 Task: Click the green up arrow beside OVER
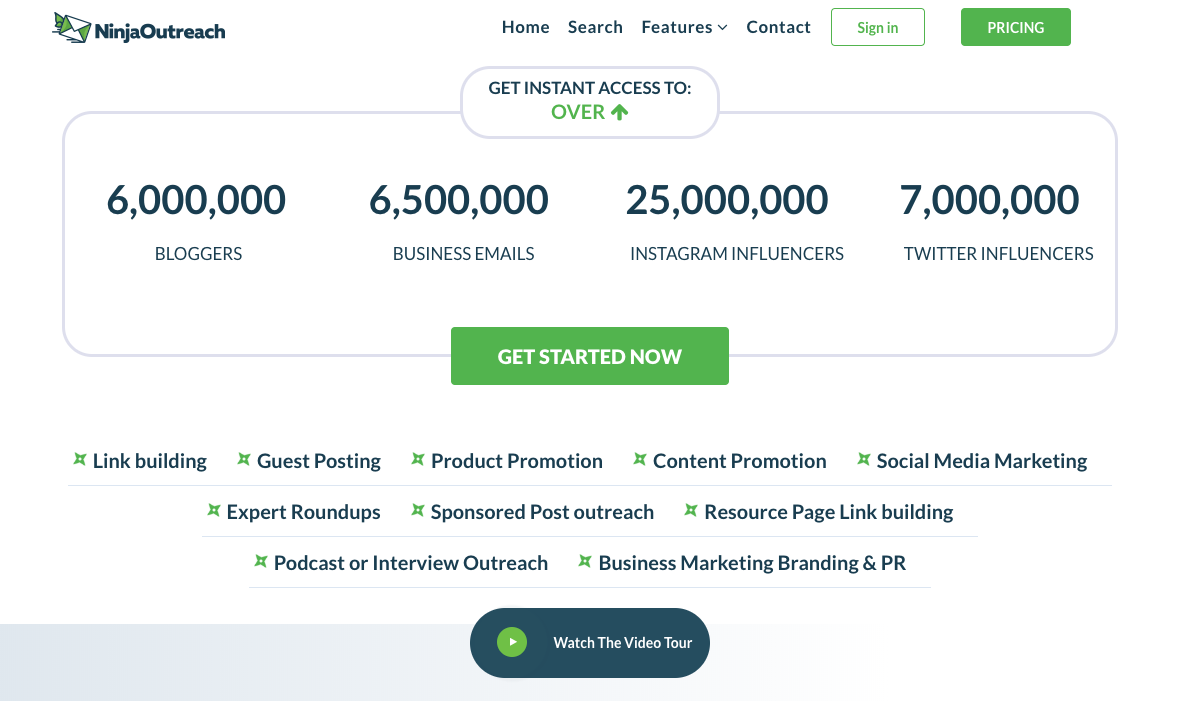pos(620,112)
